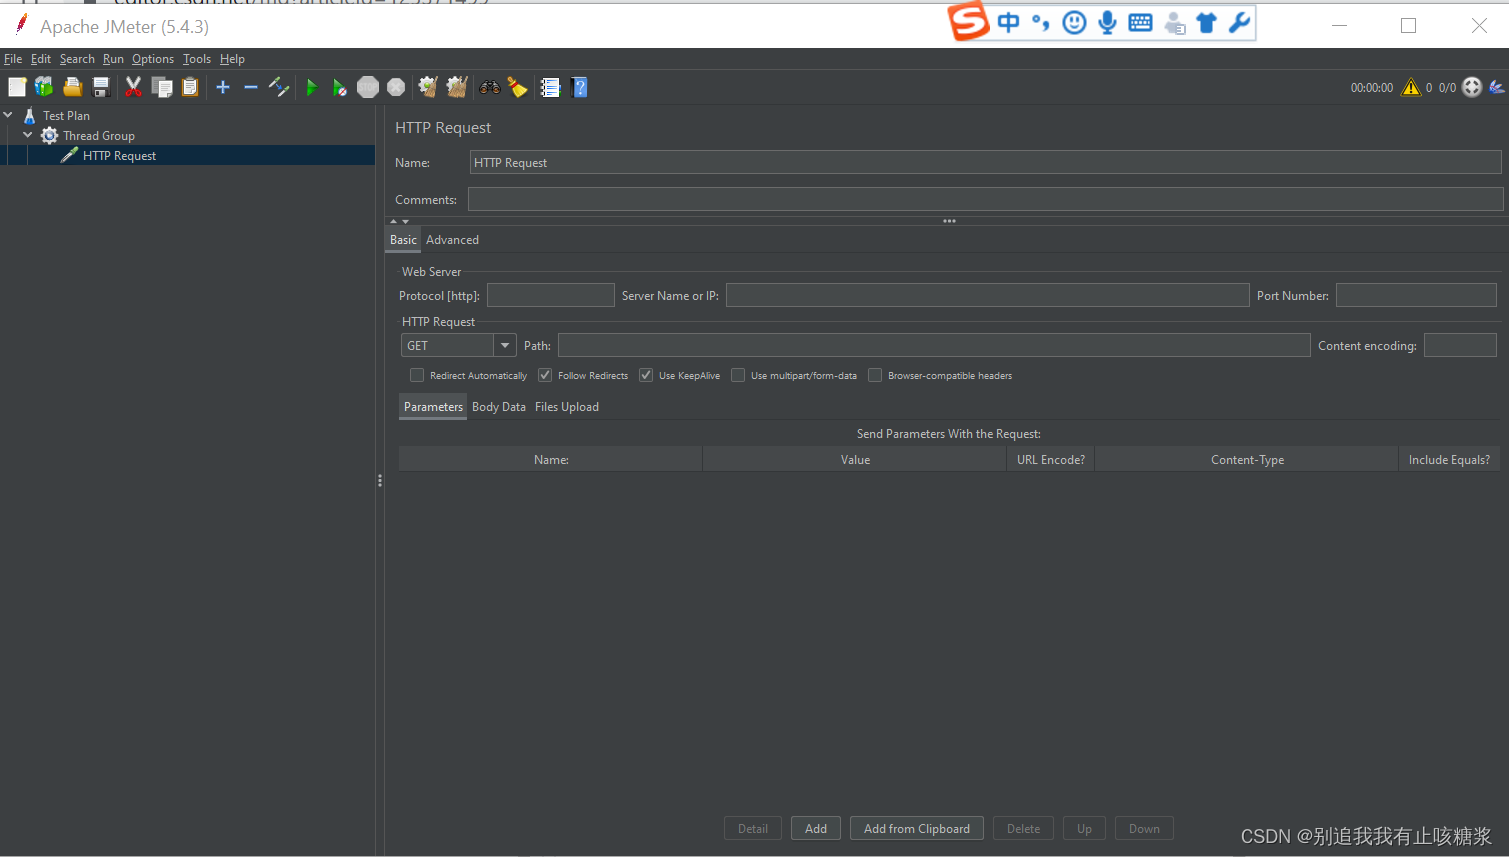Activate Sogou voice input microphone icon
Viewport: 1509px width, 857px height.
(1107, 22)
